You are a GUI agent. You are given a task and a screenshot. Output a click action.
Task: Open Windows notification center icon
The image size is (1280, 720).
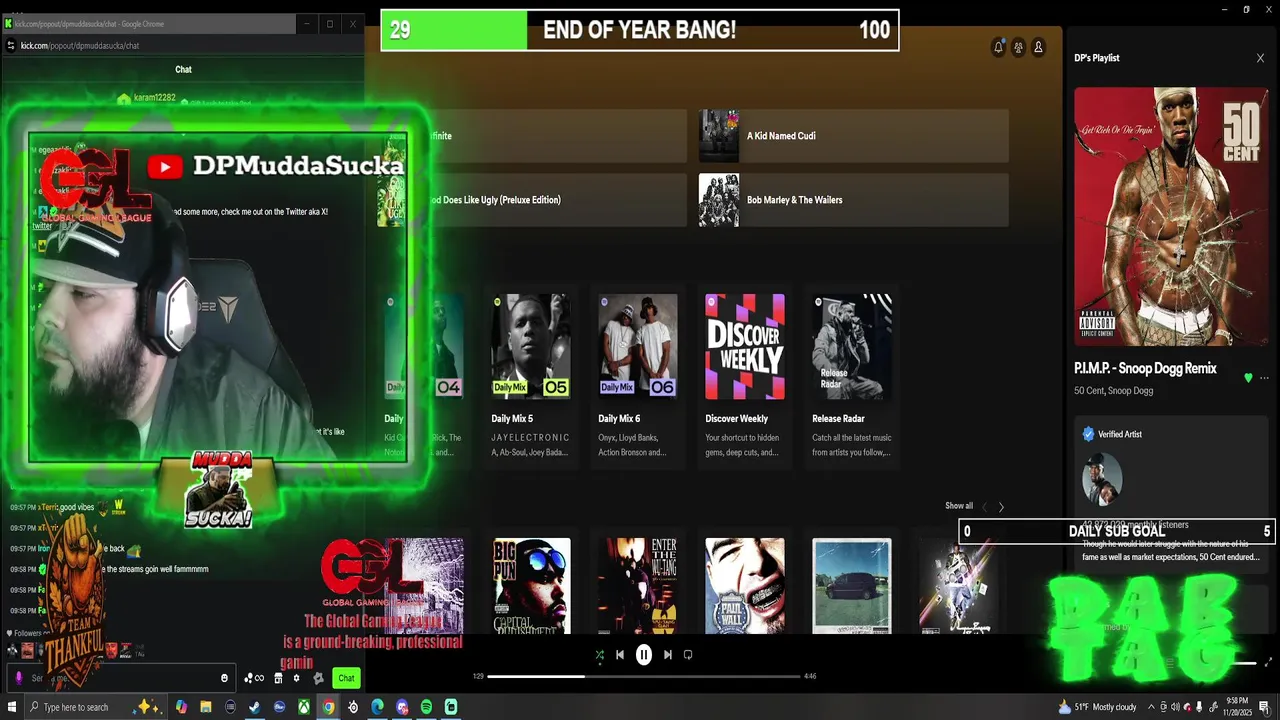(x=1265, y=707)
